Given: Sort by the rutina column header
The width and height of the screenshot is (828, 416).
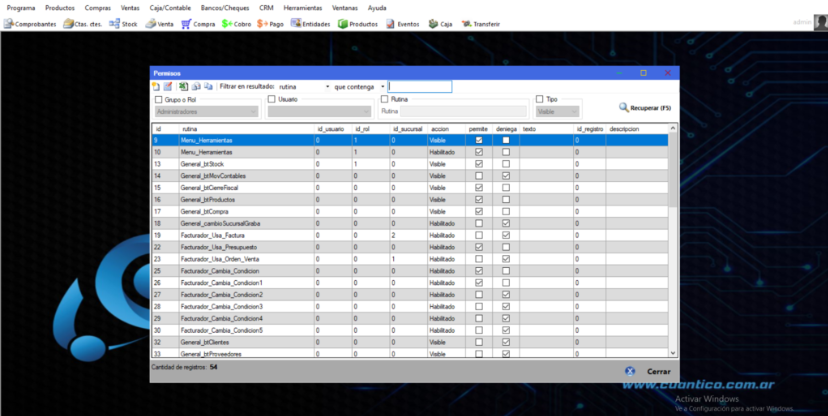Looking at the screenshot, I should coord(247,129).
